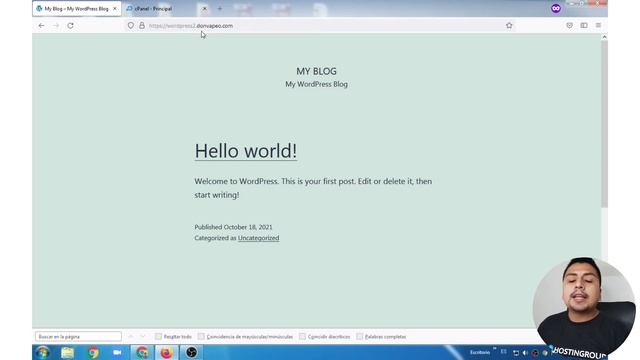This screenshot has height=360, width=640.
Task: Click the MY BLOG site title
Action: click(316, 71)
